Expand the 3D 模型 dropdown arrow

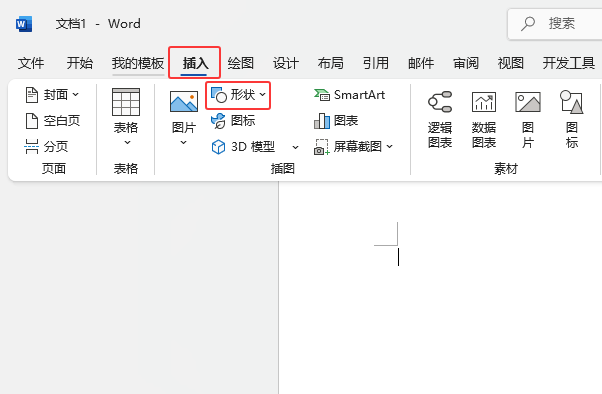tap(295, 147)
